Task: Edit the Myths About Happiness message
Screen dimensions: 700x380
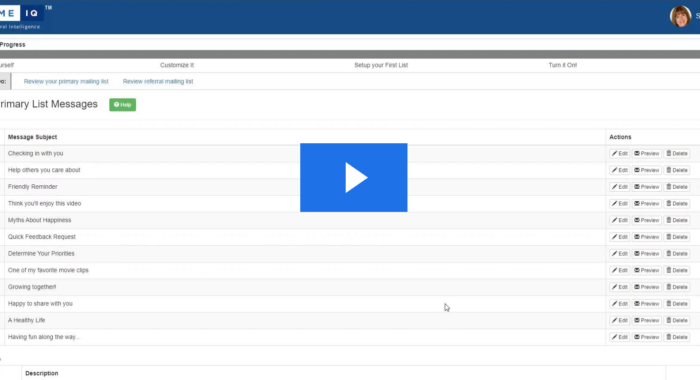Action: (x=620, y=220)
